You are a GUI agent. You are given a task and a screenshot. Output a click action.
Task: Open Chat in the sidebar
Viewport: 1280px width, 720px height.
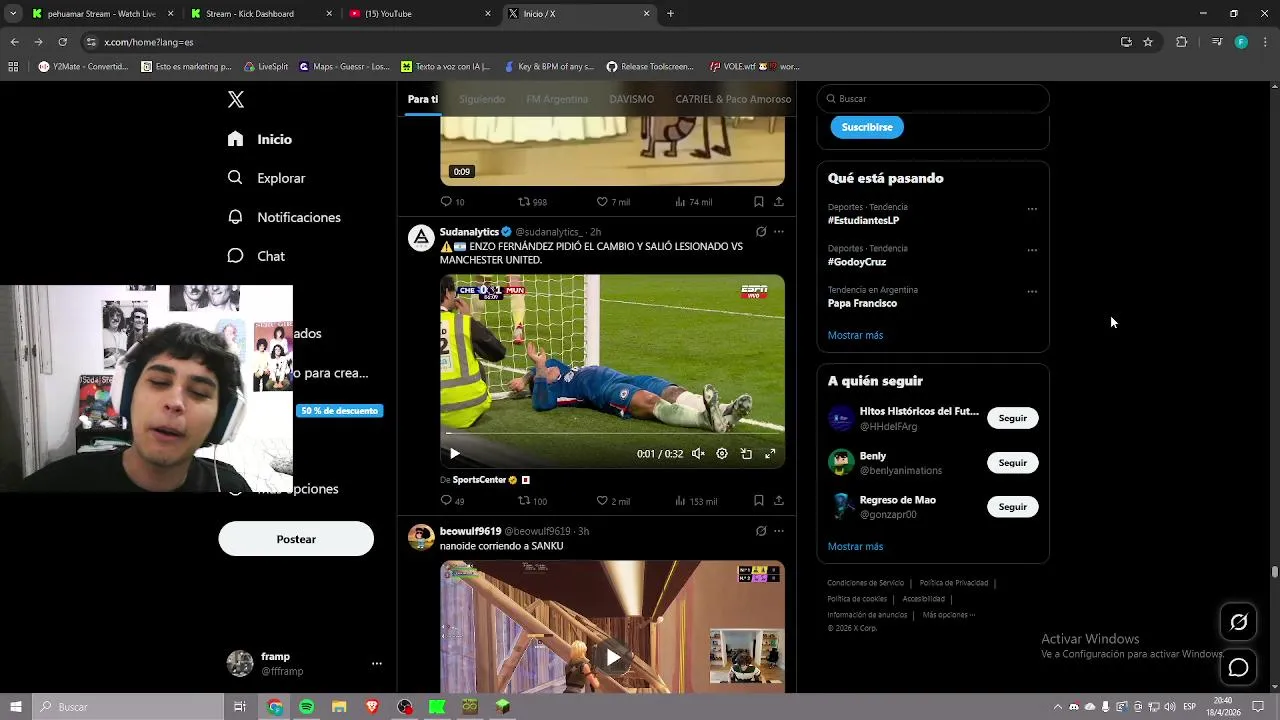point(256,256)
